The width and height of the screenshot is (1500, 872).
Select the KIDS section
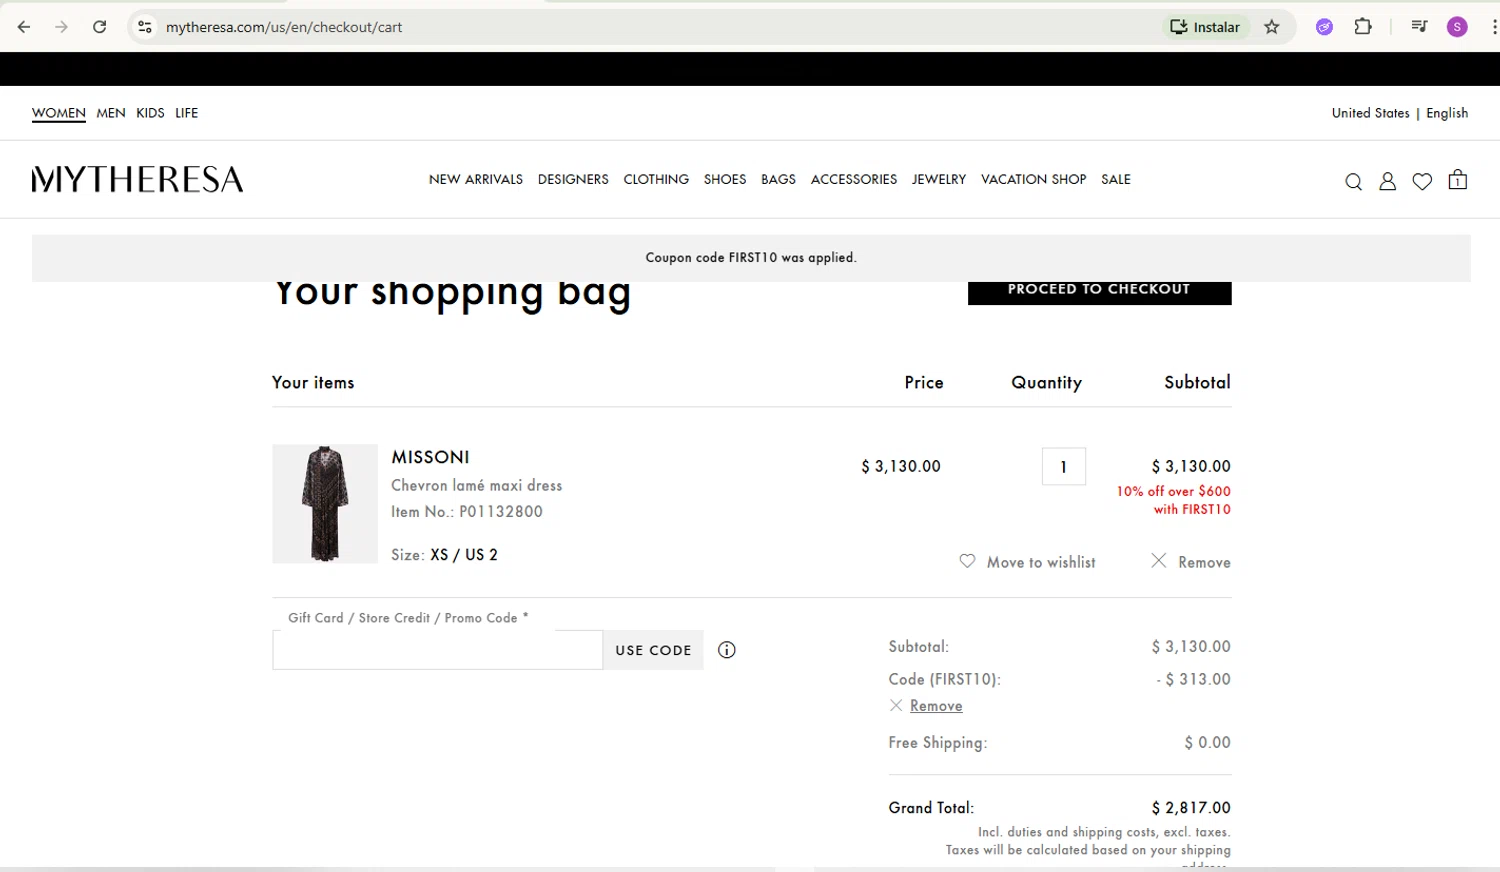[x=150, y=113]
